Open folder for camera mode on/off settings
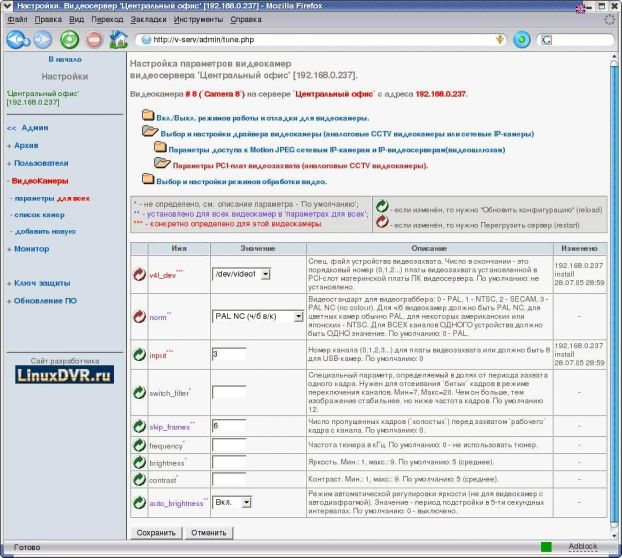 coord(148,115)
